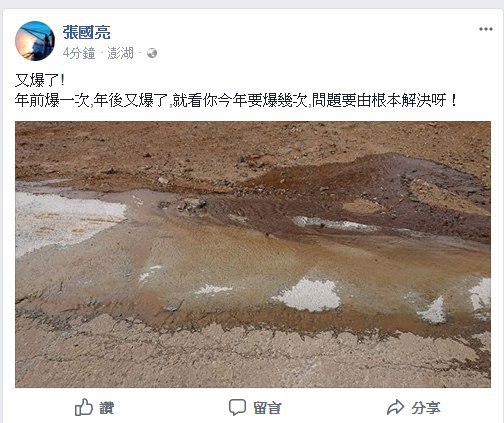The image size is (504, 423).
Task: Click the thumbs-up Like icon
Action: tap(84, 407)
